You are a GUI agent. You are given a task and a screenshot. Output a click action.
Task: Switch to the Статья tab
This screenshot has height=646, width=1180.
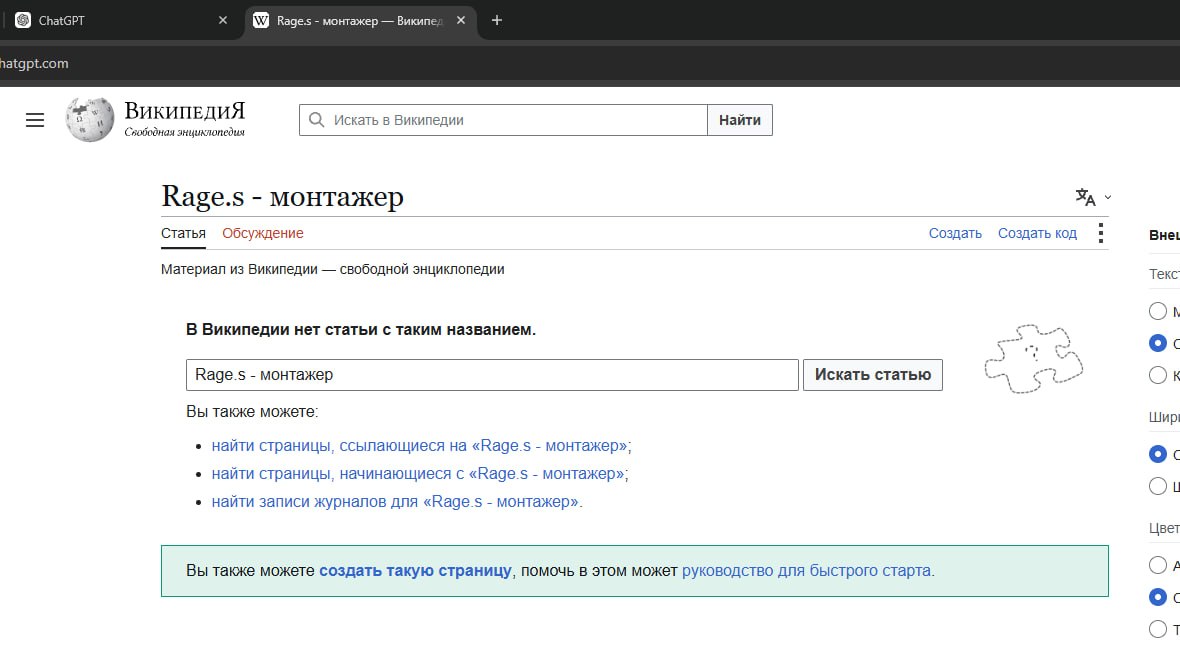pyautogui.click(x=183, y=233)
